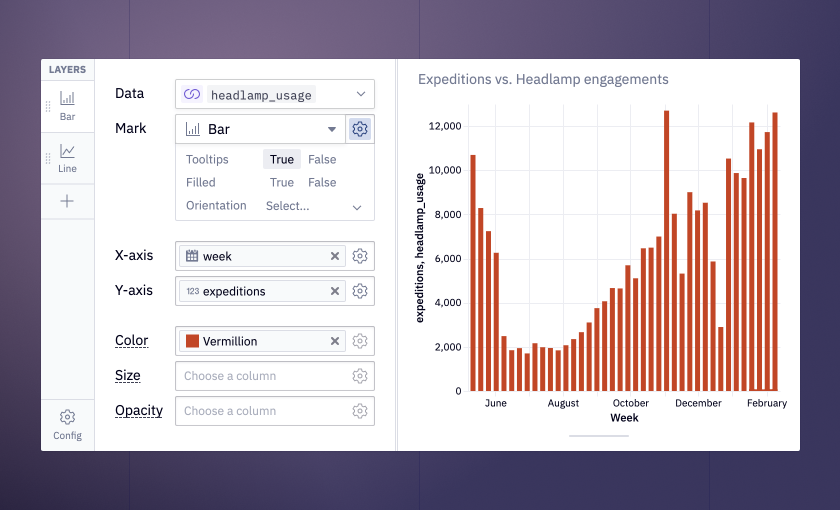Open Opacity settings gear icon
840x510 pixels.
(x=359, y=411)
